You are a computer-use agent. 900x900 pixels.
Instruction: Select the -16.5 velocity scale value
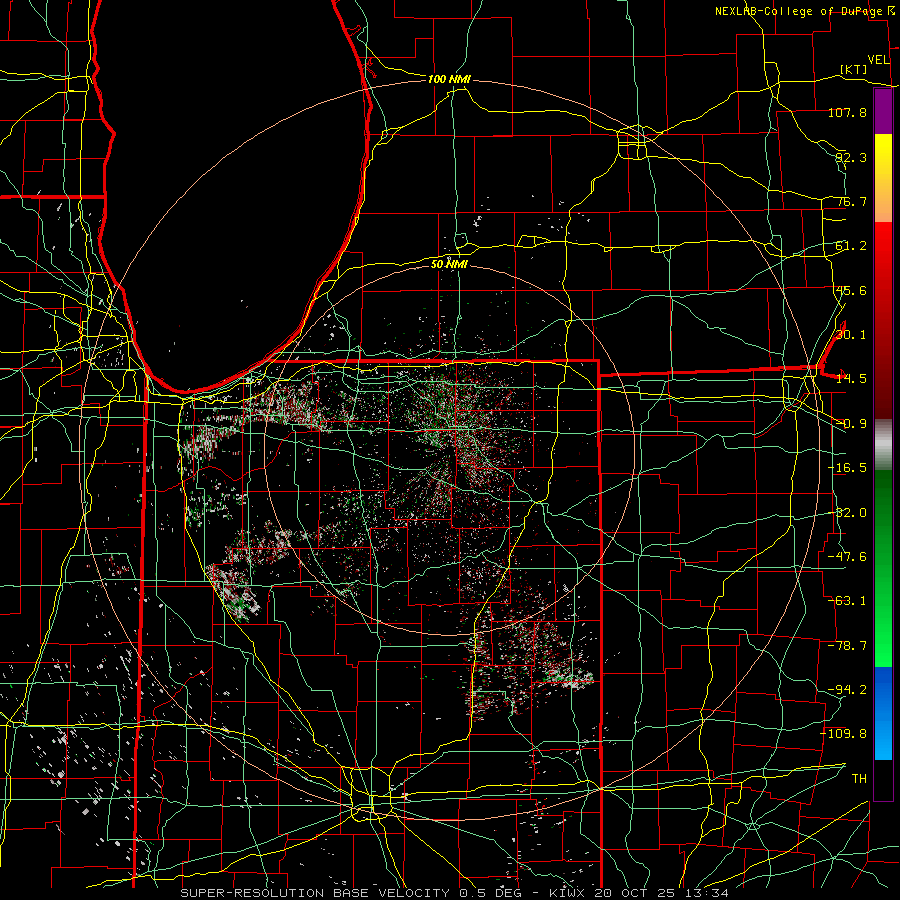[847, 468]
